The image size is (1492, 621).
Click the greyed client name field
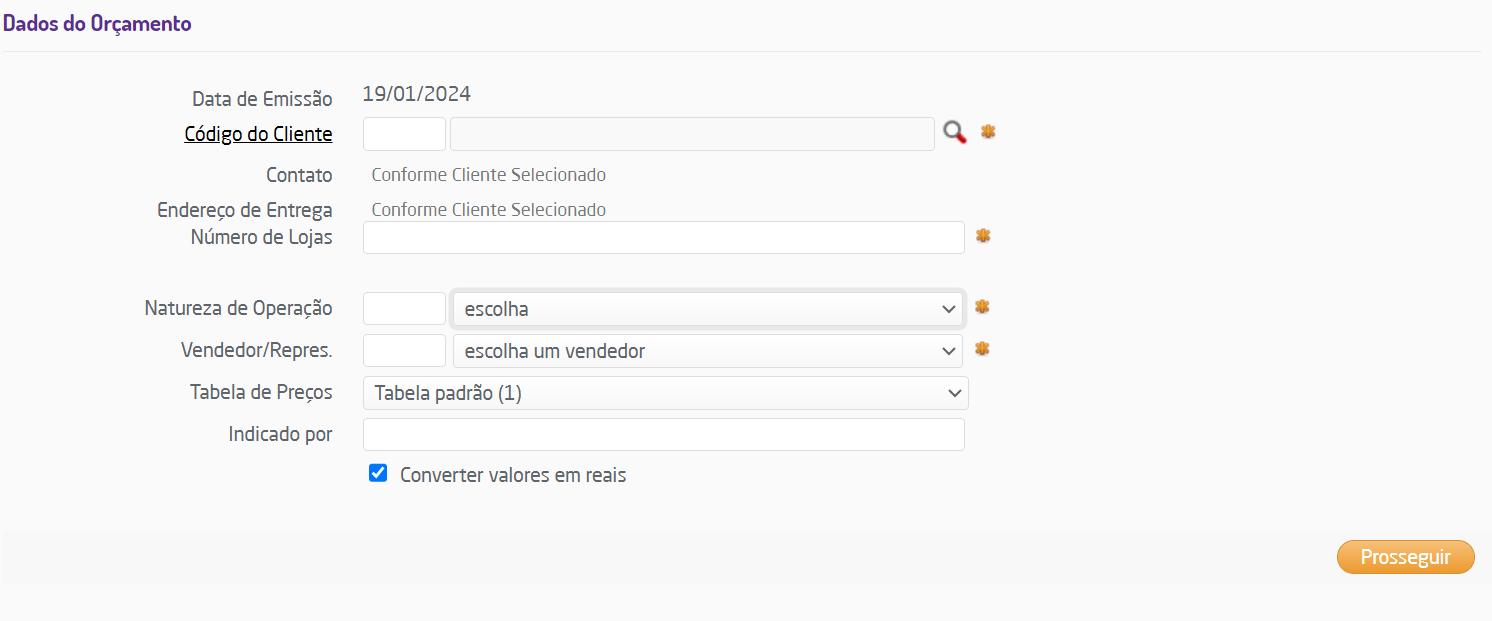[x=692, y=134]
